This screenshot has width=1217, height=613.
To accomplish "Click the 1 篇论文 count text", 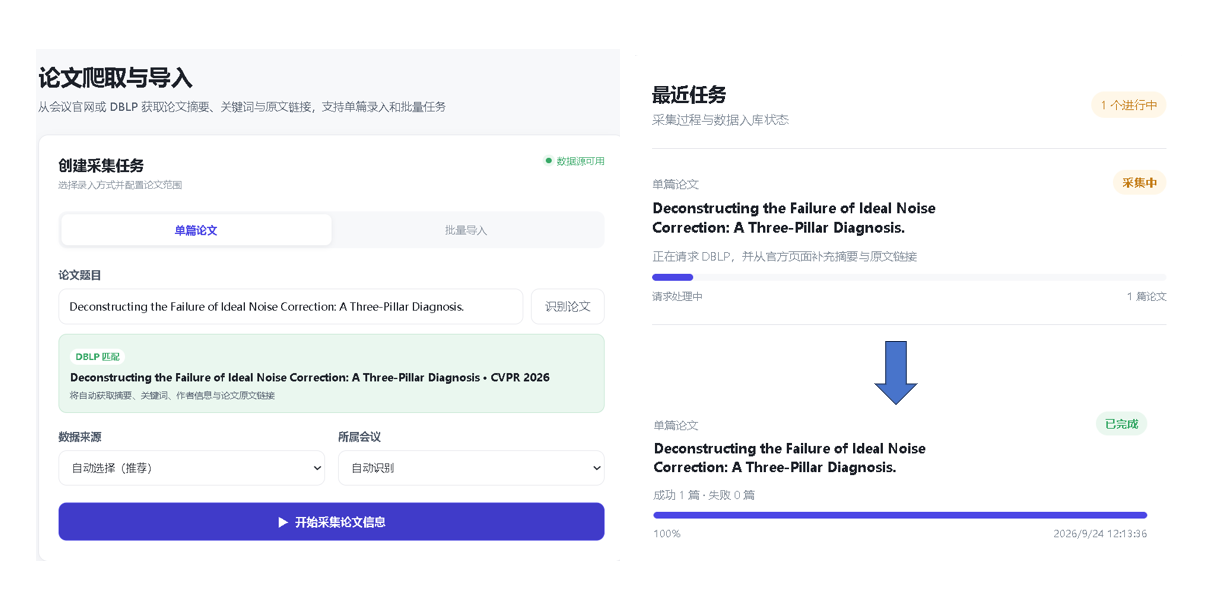I will pos(1146,297).
